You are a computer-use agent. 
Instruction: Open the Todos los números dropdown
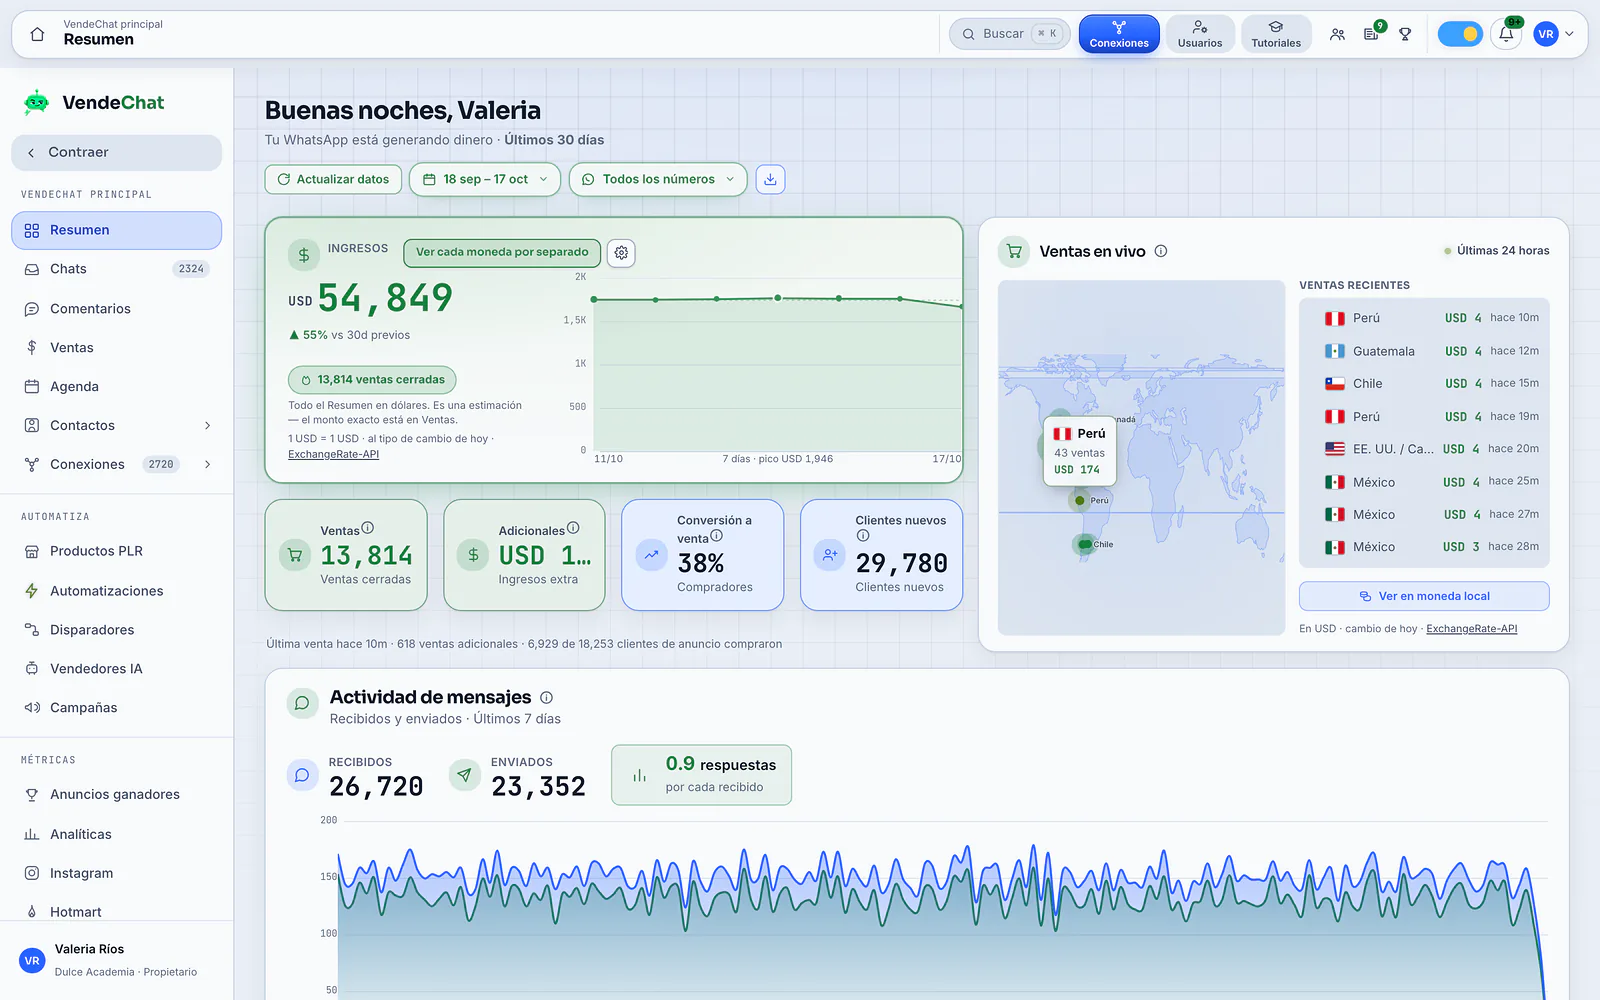point(658,179)
